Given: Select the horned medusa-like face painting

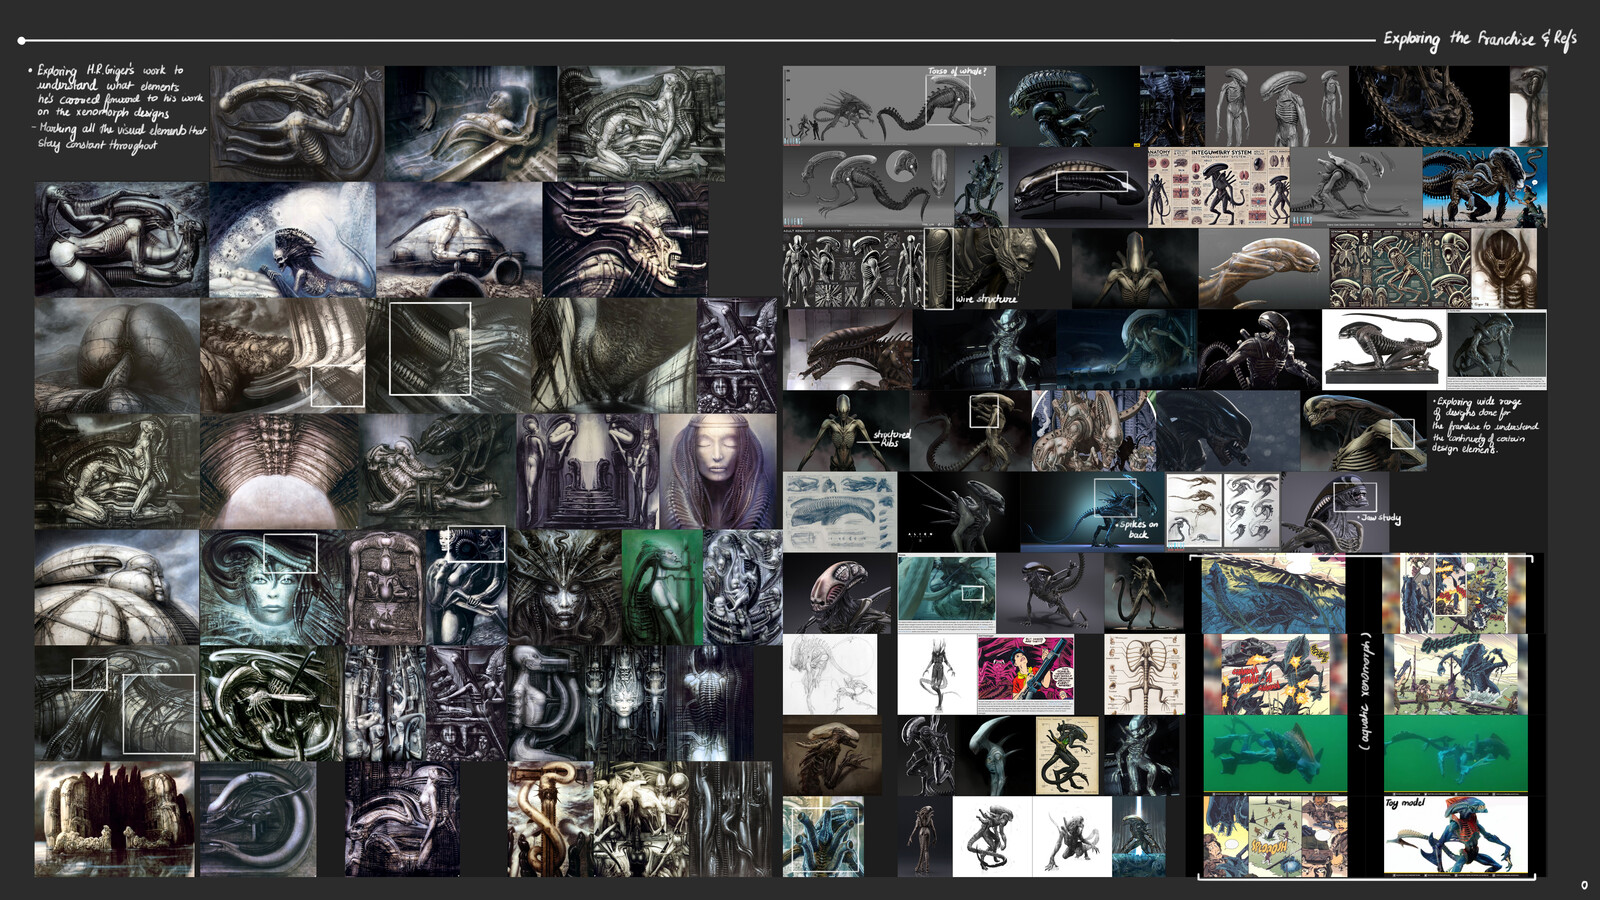Looking at the screenshot, I should pyautogui.click(x=564, y=587).
